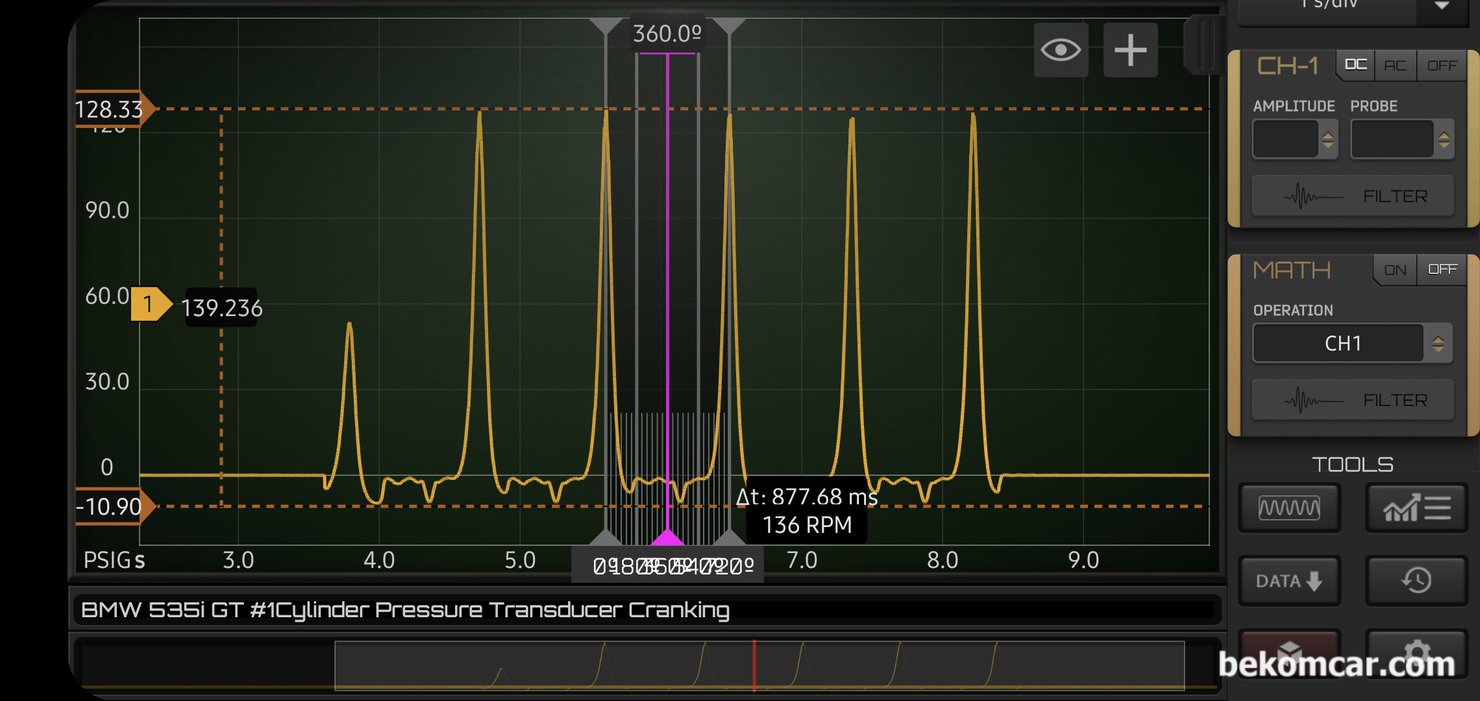Turn CH-1 channel OFF
This screenshot has height=701, width=1480.
[1442, 65]
